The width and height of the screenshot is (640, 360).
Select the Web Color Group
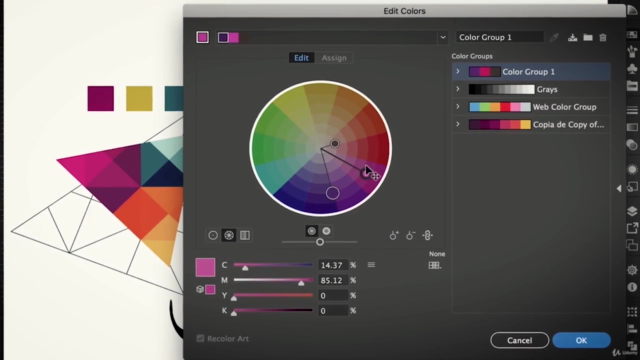coord(531,107)
